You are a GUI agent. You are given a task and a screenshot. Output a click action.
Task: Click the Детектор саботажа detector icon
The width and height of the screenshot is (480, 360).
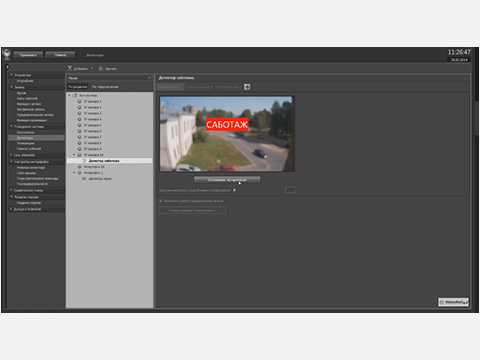[x=84, y=161]
